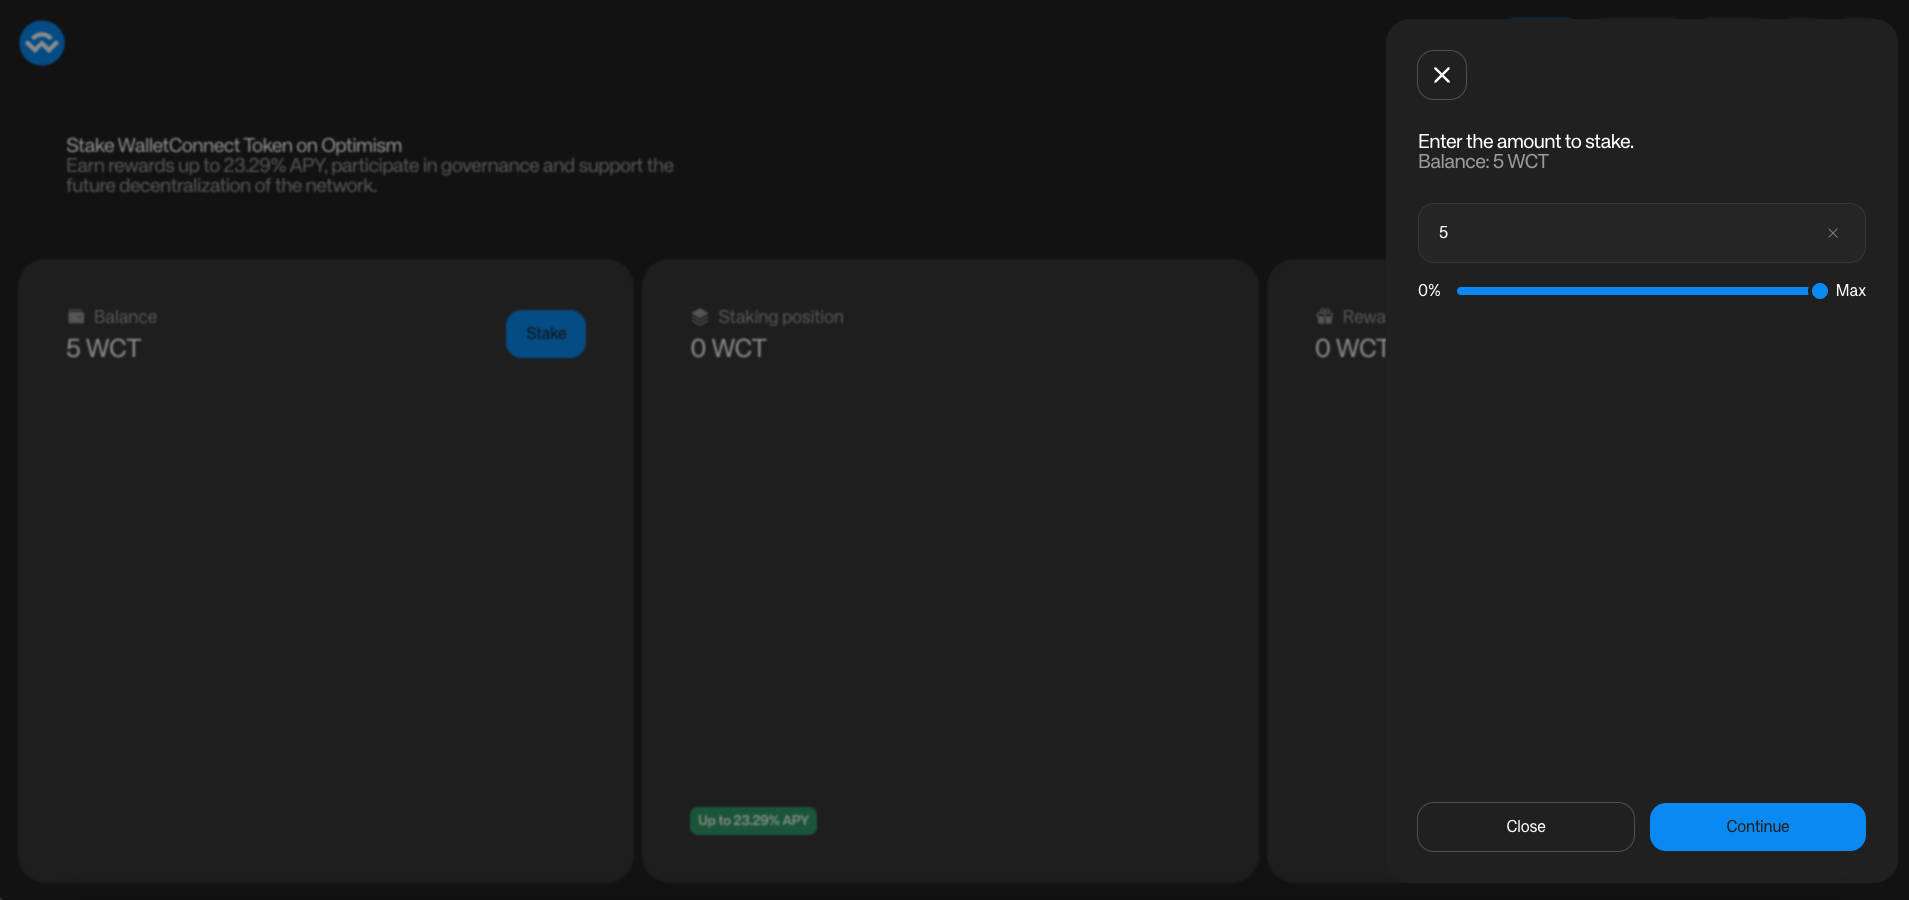Click the 'Enter the amount to stake.' heading
The image size is (1909, 900).
click(x=1525, y=141)
